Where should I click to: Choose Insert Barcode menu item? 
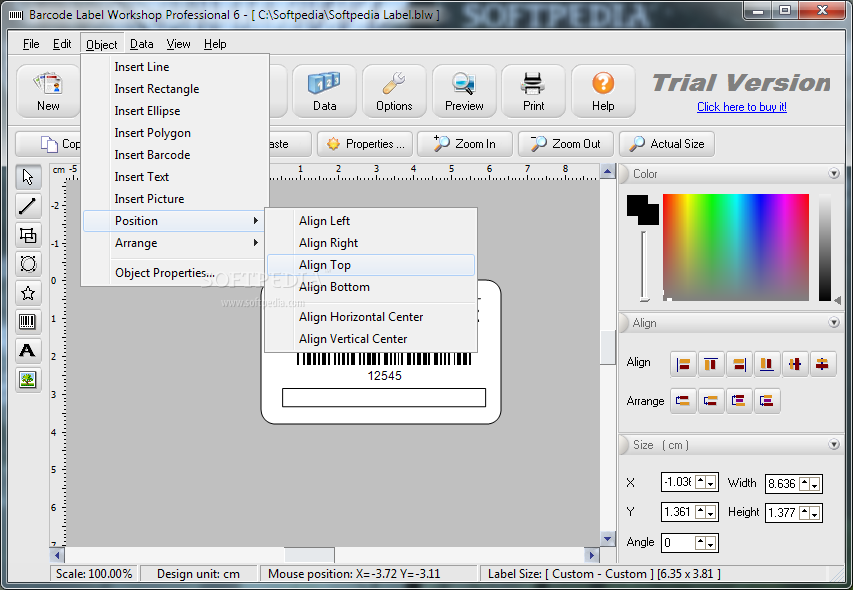click(x=174, y=155)
